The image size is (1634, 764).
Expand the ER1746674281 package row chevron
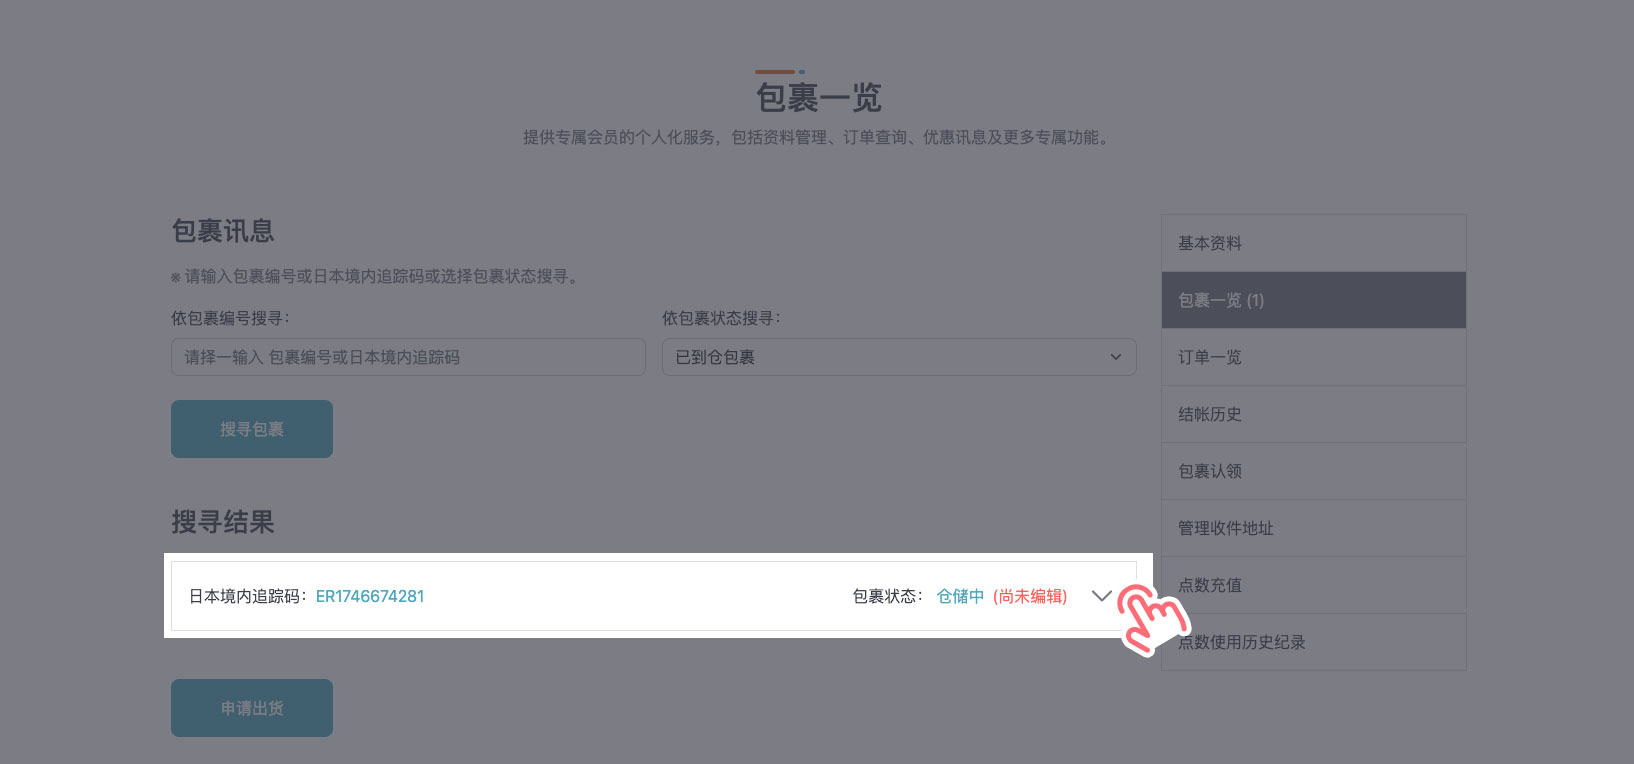pos(1101,596)
